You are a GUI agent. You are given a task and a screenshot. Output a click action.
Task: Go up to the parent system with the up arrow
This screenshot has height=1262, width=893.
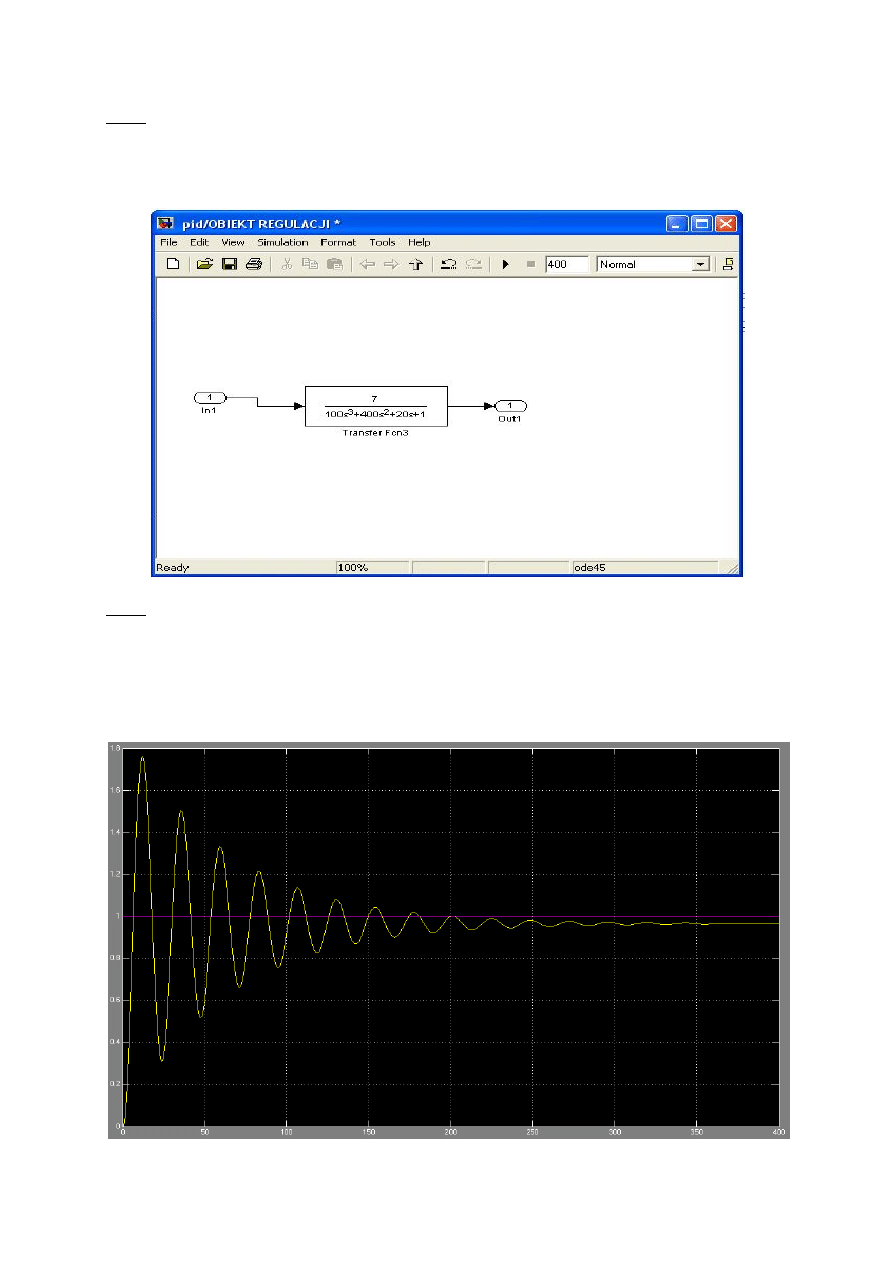tap(417, 264)
